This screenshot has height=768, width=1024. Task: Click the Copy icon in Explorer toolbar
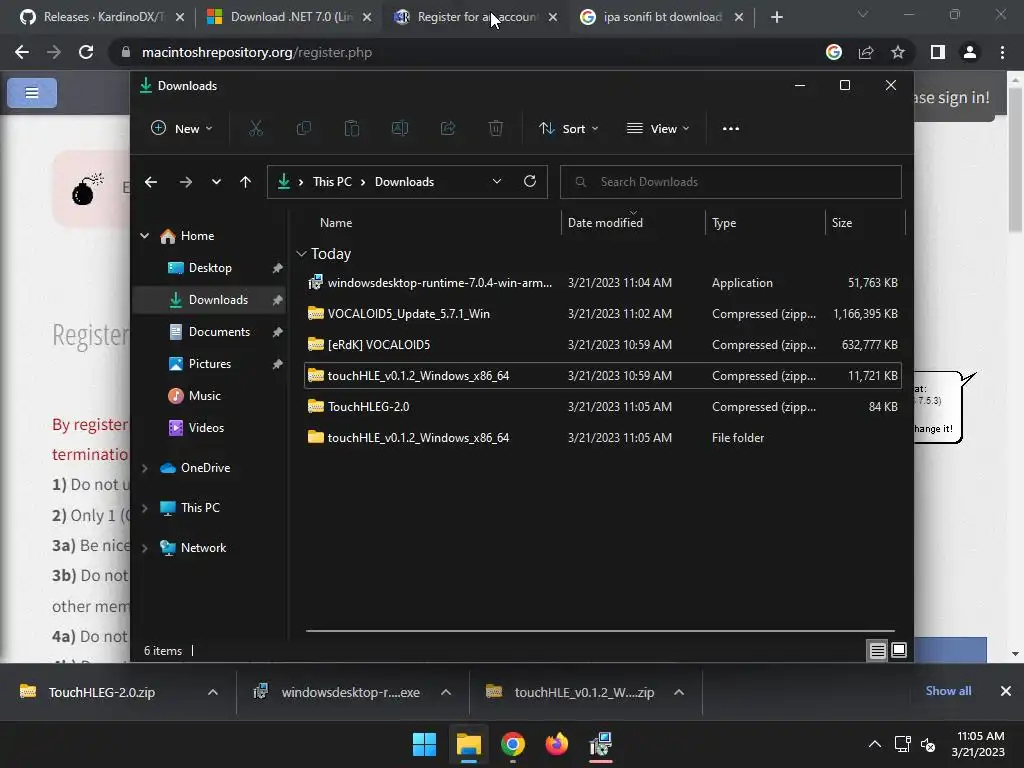304,129
